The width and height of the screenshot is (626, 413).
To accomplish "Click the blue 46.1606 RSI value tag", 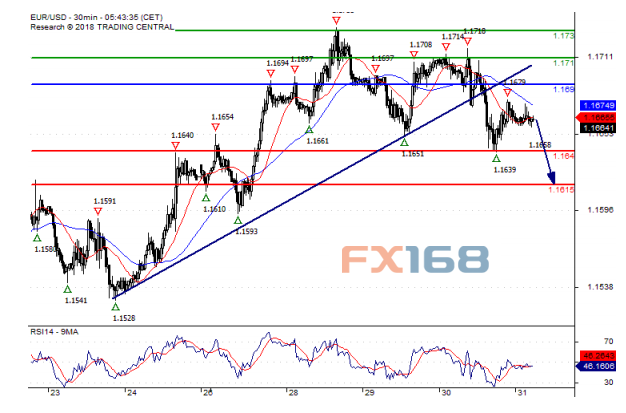I will pyautogui.click(x=596, y=366).
